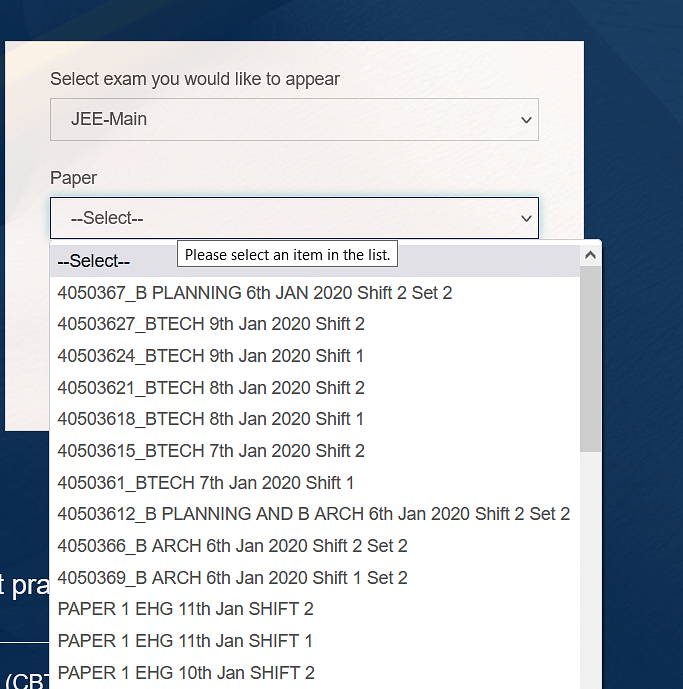Choose PAPER 1 EHG 10th Jan SHIFT 2
Viewport: 683px width, 689px height.
(x=315, y=673)
